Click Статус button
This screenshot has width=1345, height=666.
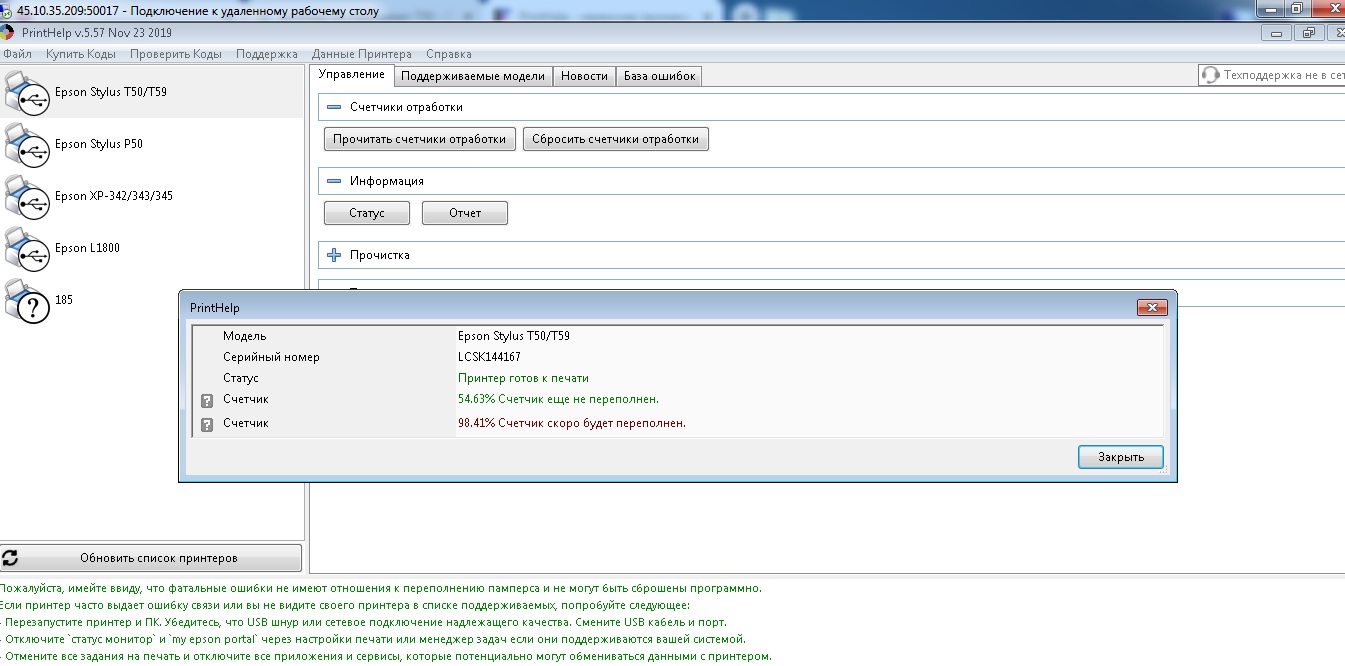[x=367, y=213]
